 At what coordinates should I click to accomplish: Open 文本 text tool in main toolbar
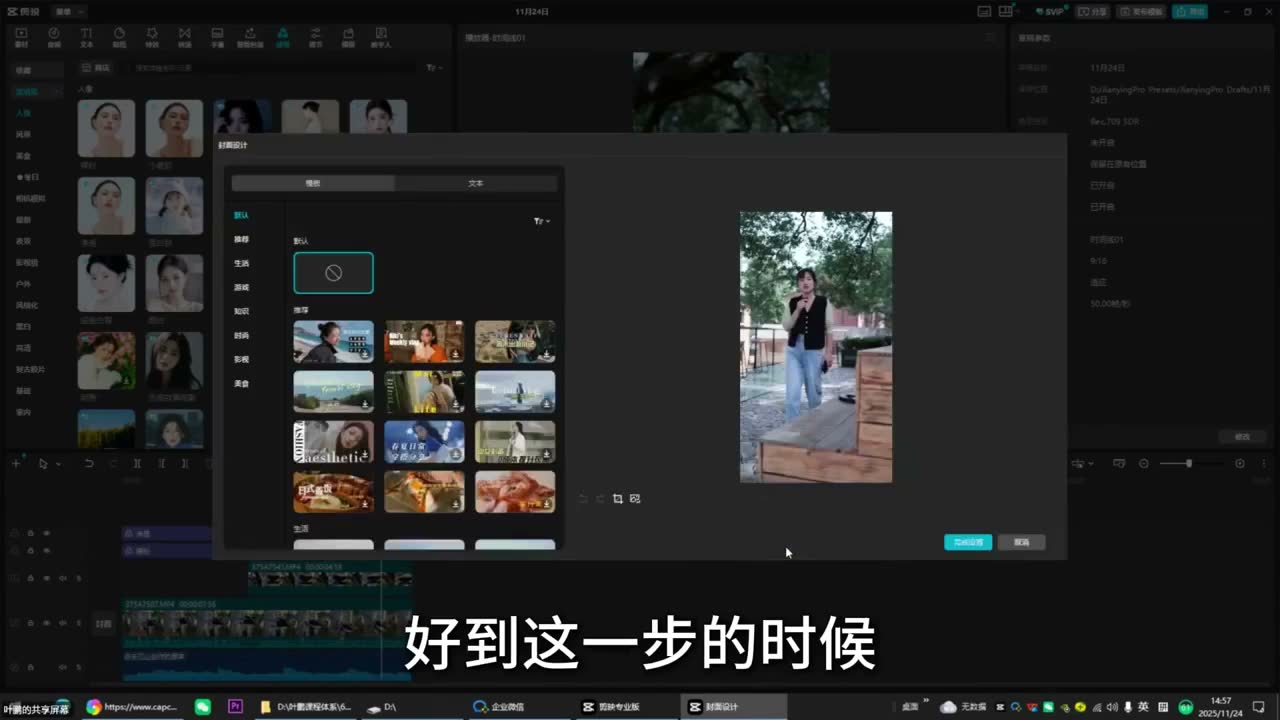pos(86,38)
